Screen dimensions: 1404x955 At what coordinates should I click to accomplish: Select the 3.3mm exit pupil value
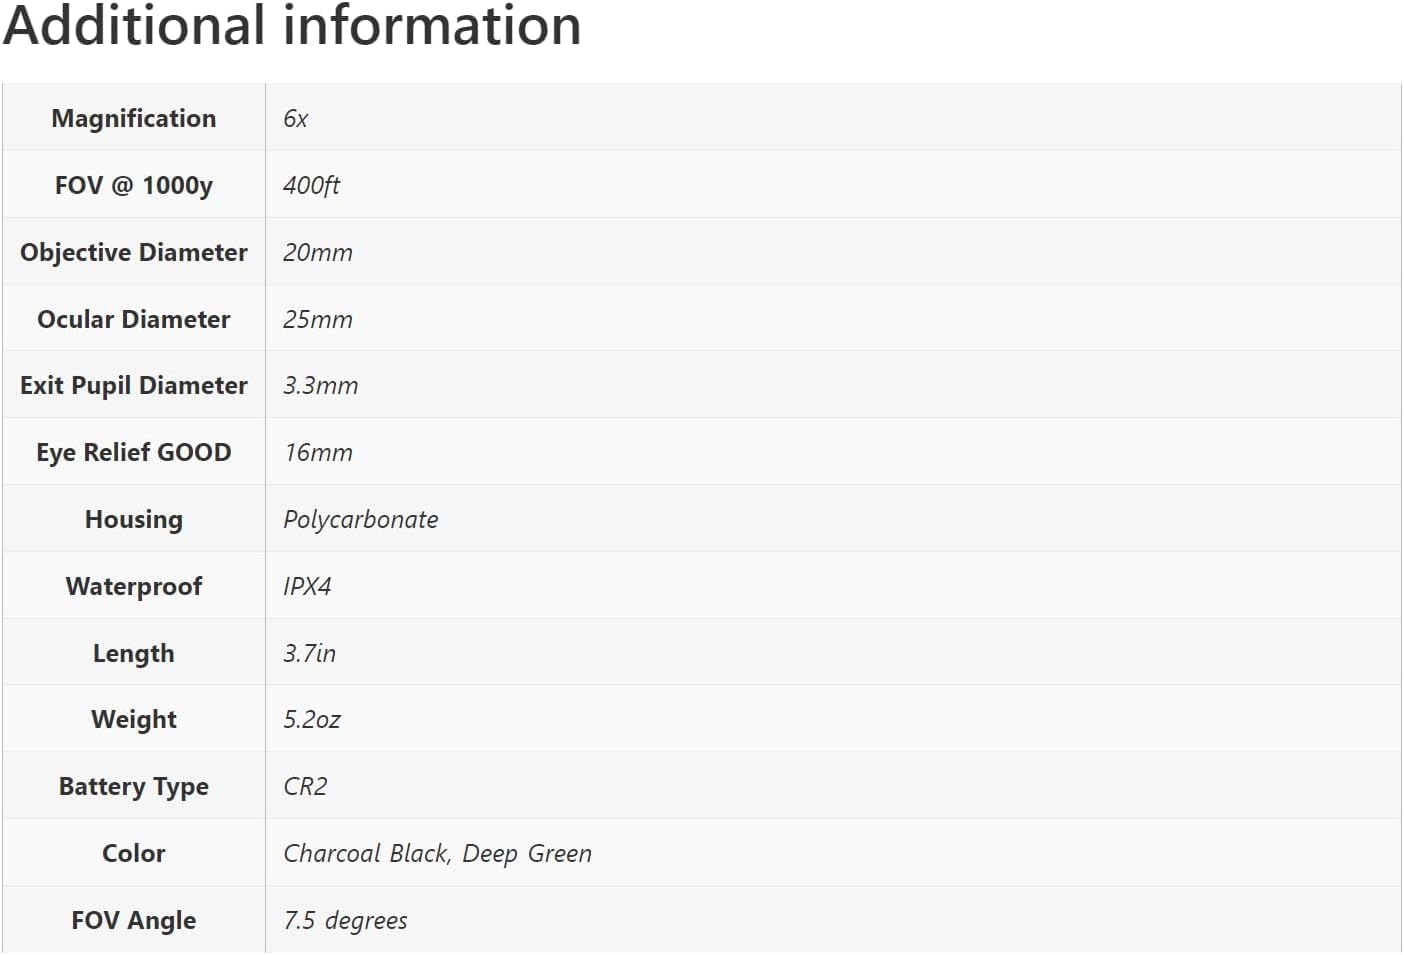(x=320, y=385)
